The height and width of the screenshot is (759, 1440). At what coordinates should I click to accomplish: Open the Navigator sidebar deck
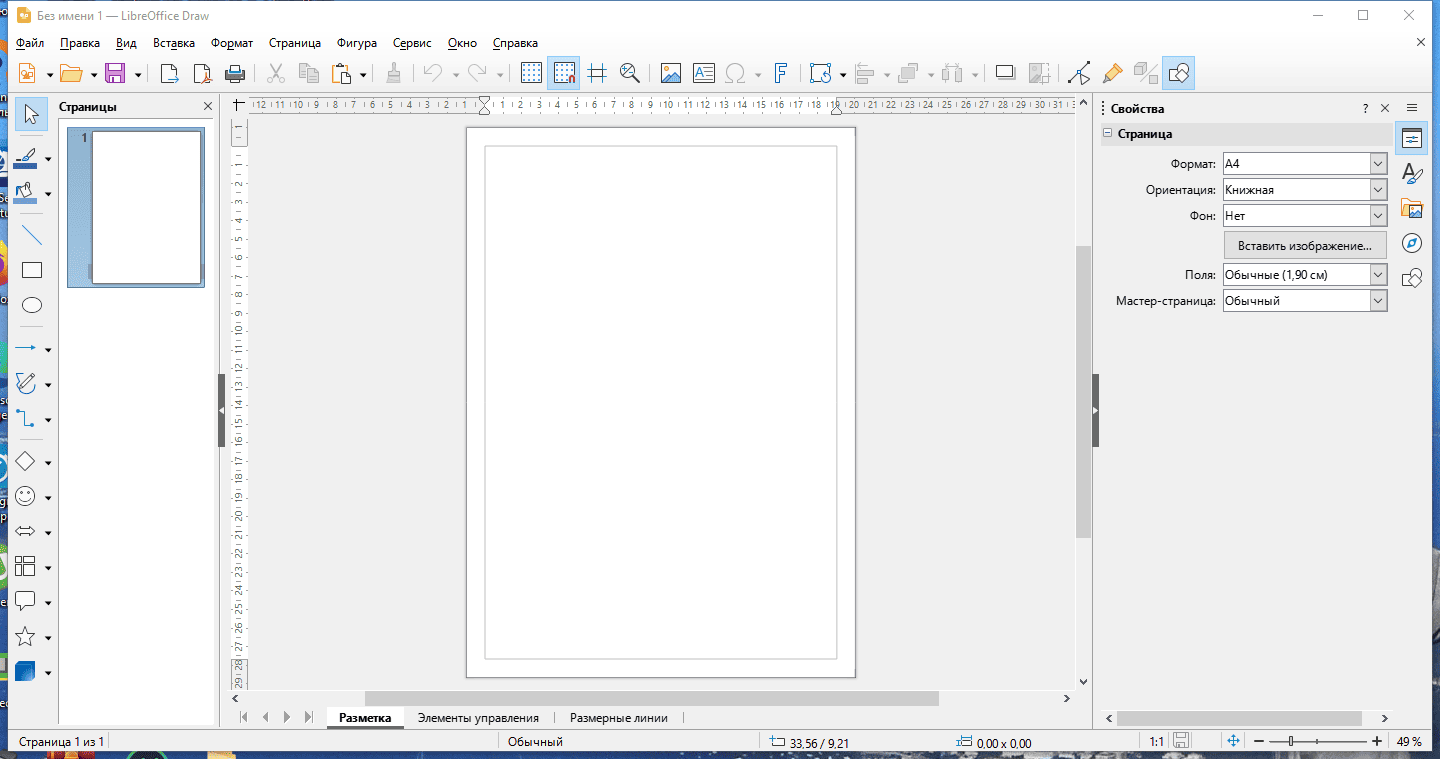1412,243
